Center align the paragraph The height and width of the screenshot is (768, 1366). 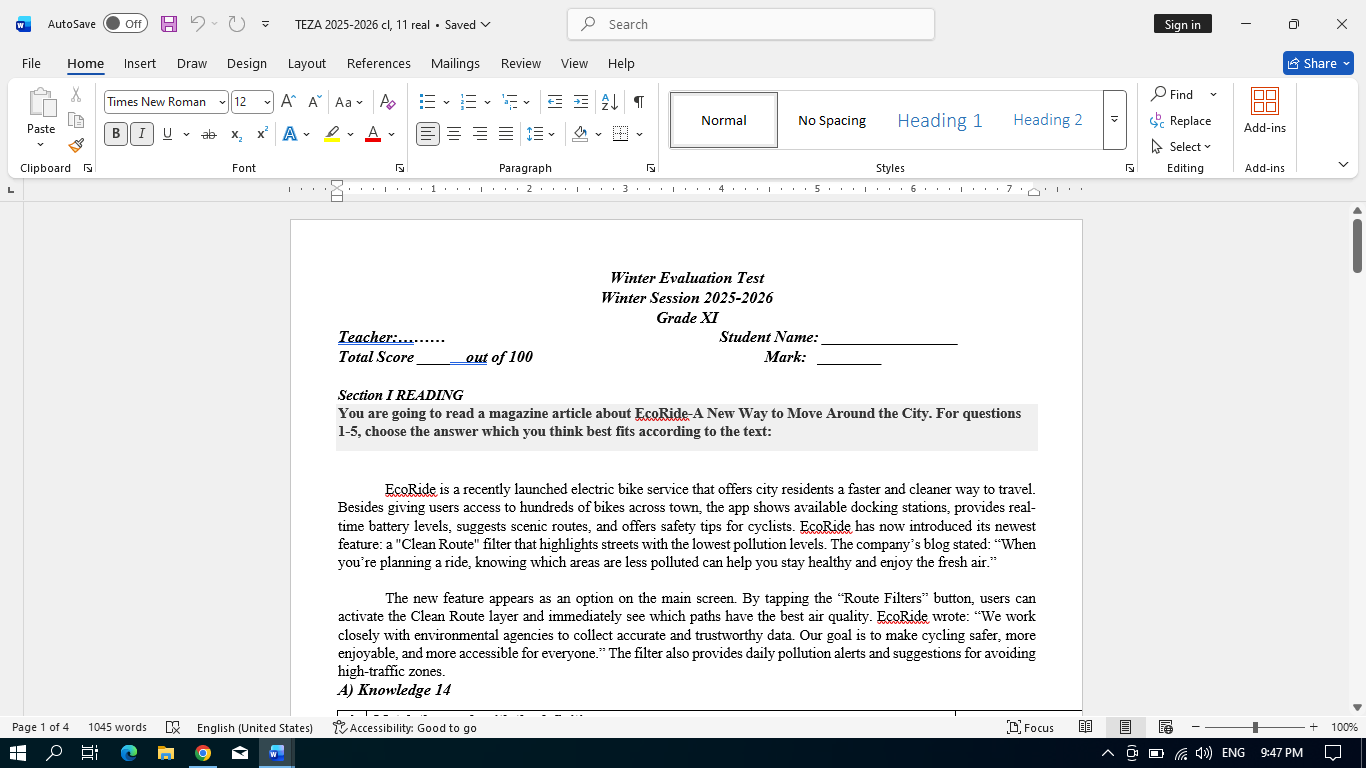454,134
